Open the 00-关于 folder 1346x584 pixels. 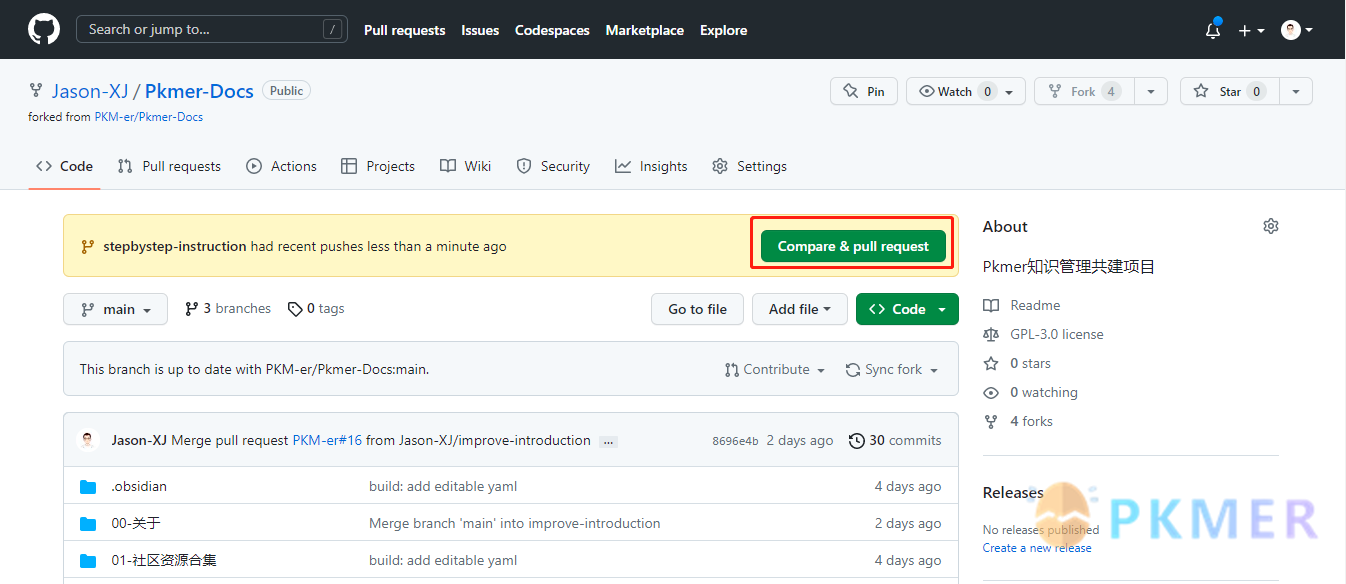click(x=136, y=524)
